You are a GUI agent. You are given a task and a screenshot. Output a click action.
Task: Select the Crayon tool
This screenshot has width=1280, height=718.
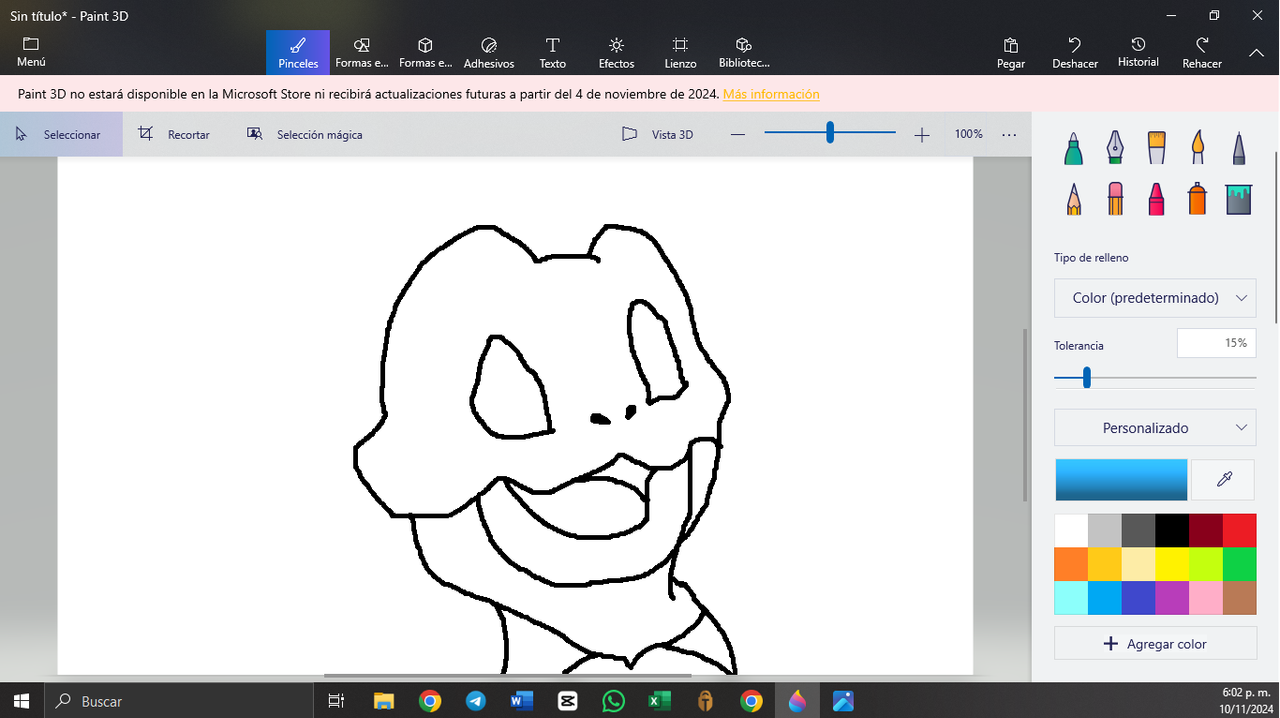[1156, 198]
